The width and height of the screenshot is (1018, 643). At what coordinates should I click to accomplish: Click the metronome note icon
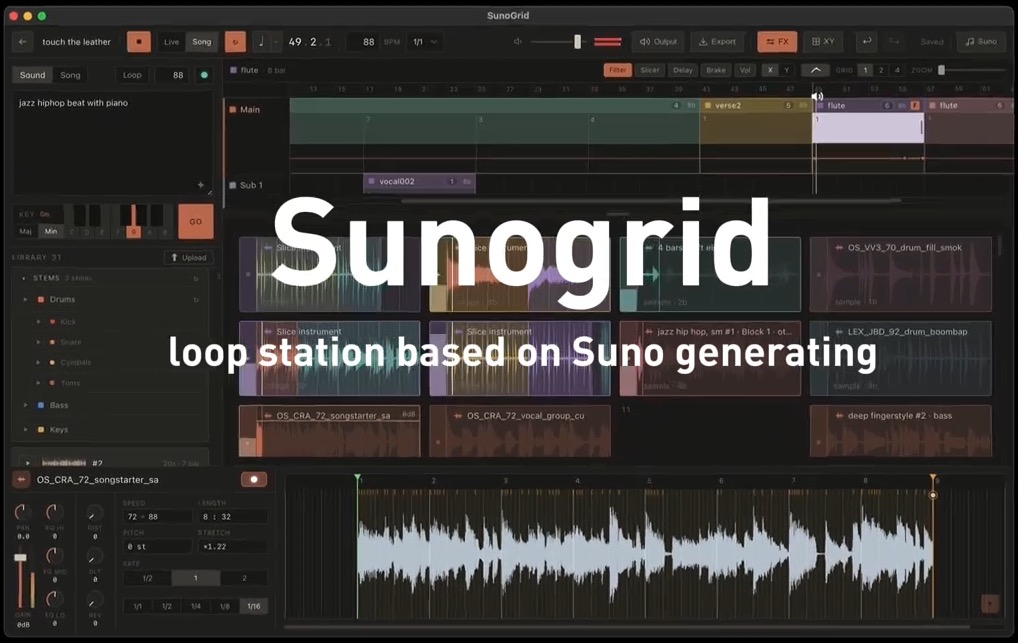click(261, 42)
